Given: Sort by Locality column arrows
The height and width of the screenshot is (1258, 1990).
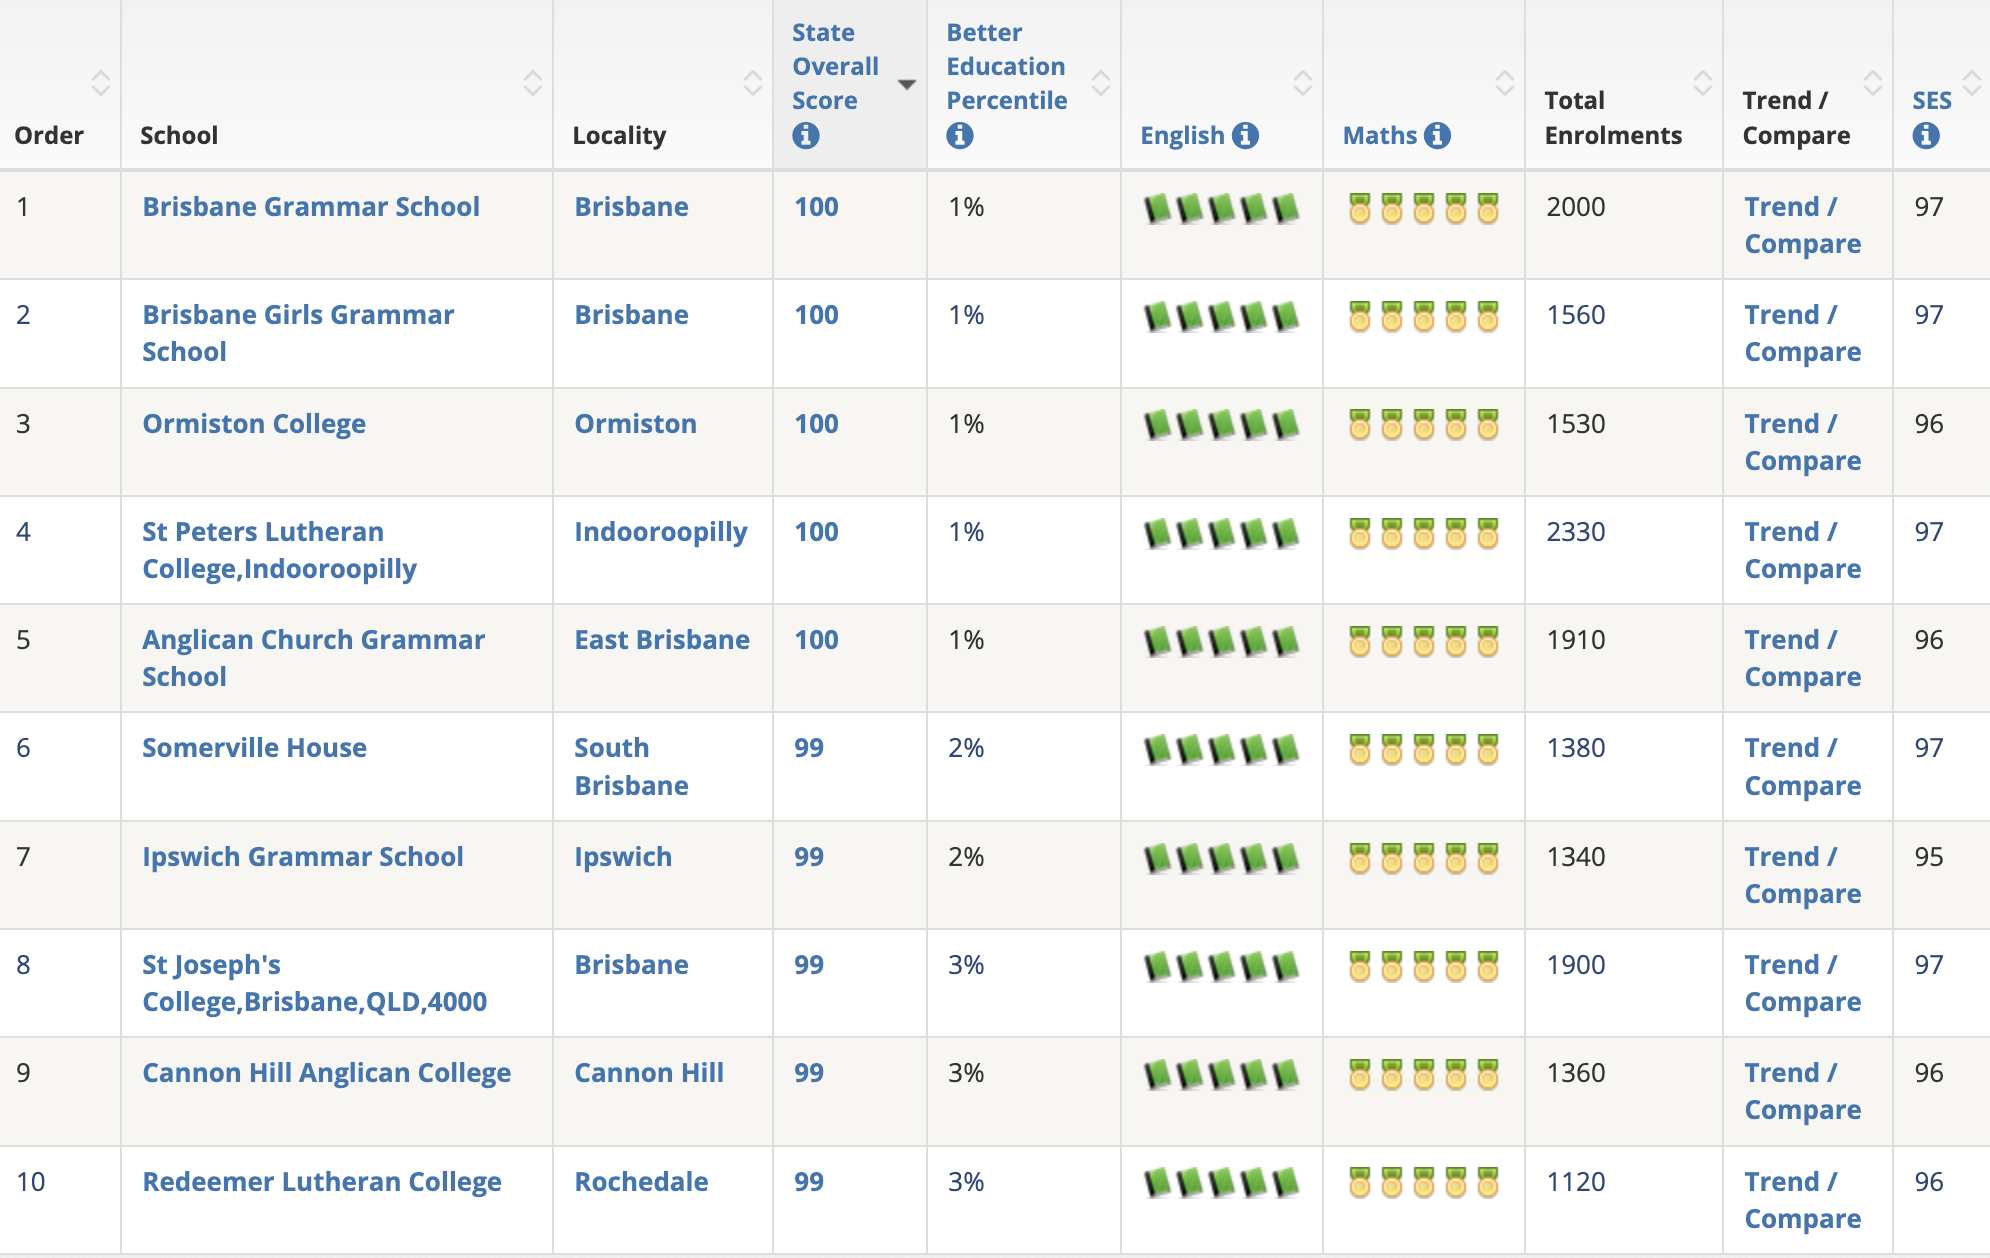Looking at the screenshot, I should [752, 83].
